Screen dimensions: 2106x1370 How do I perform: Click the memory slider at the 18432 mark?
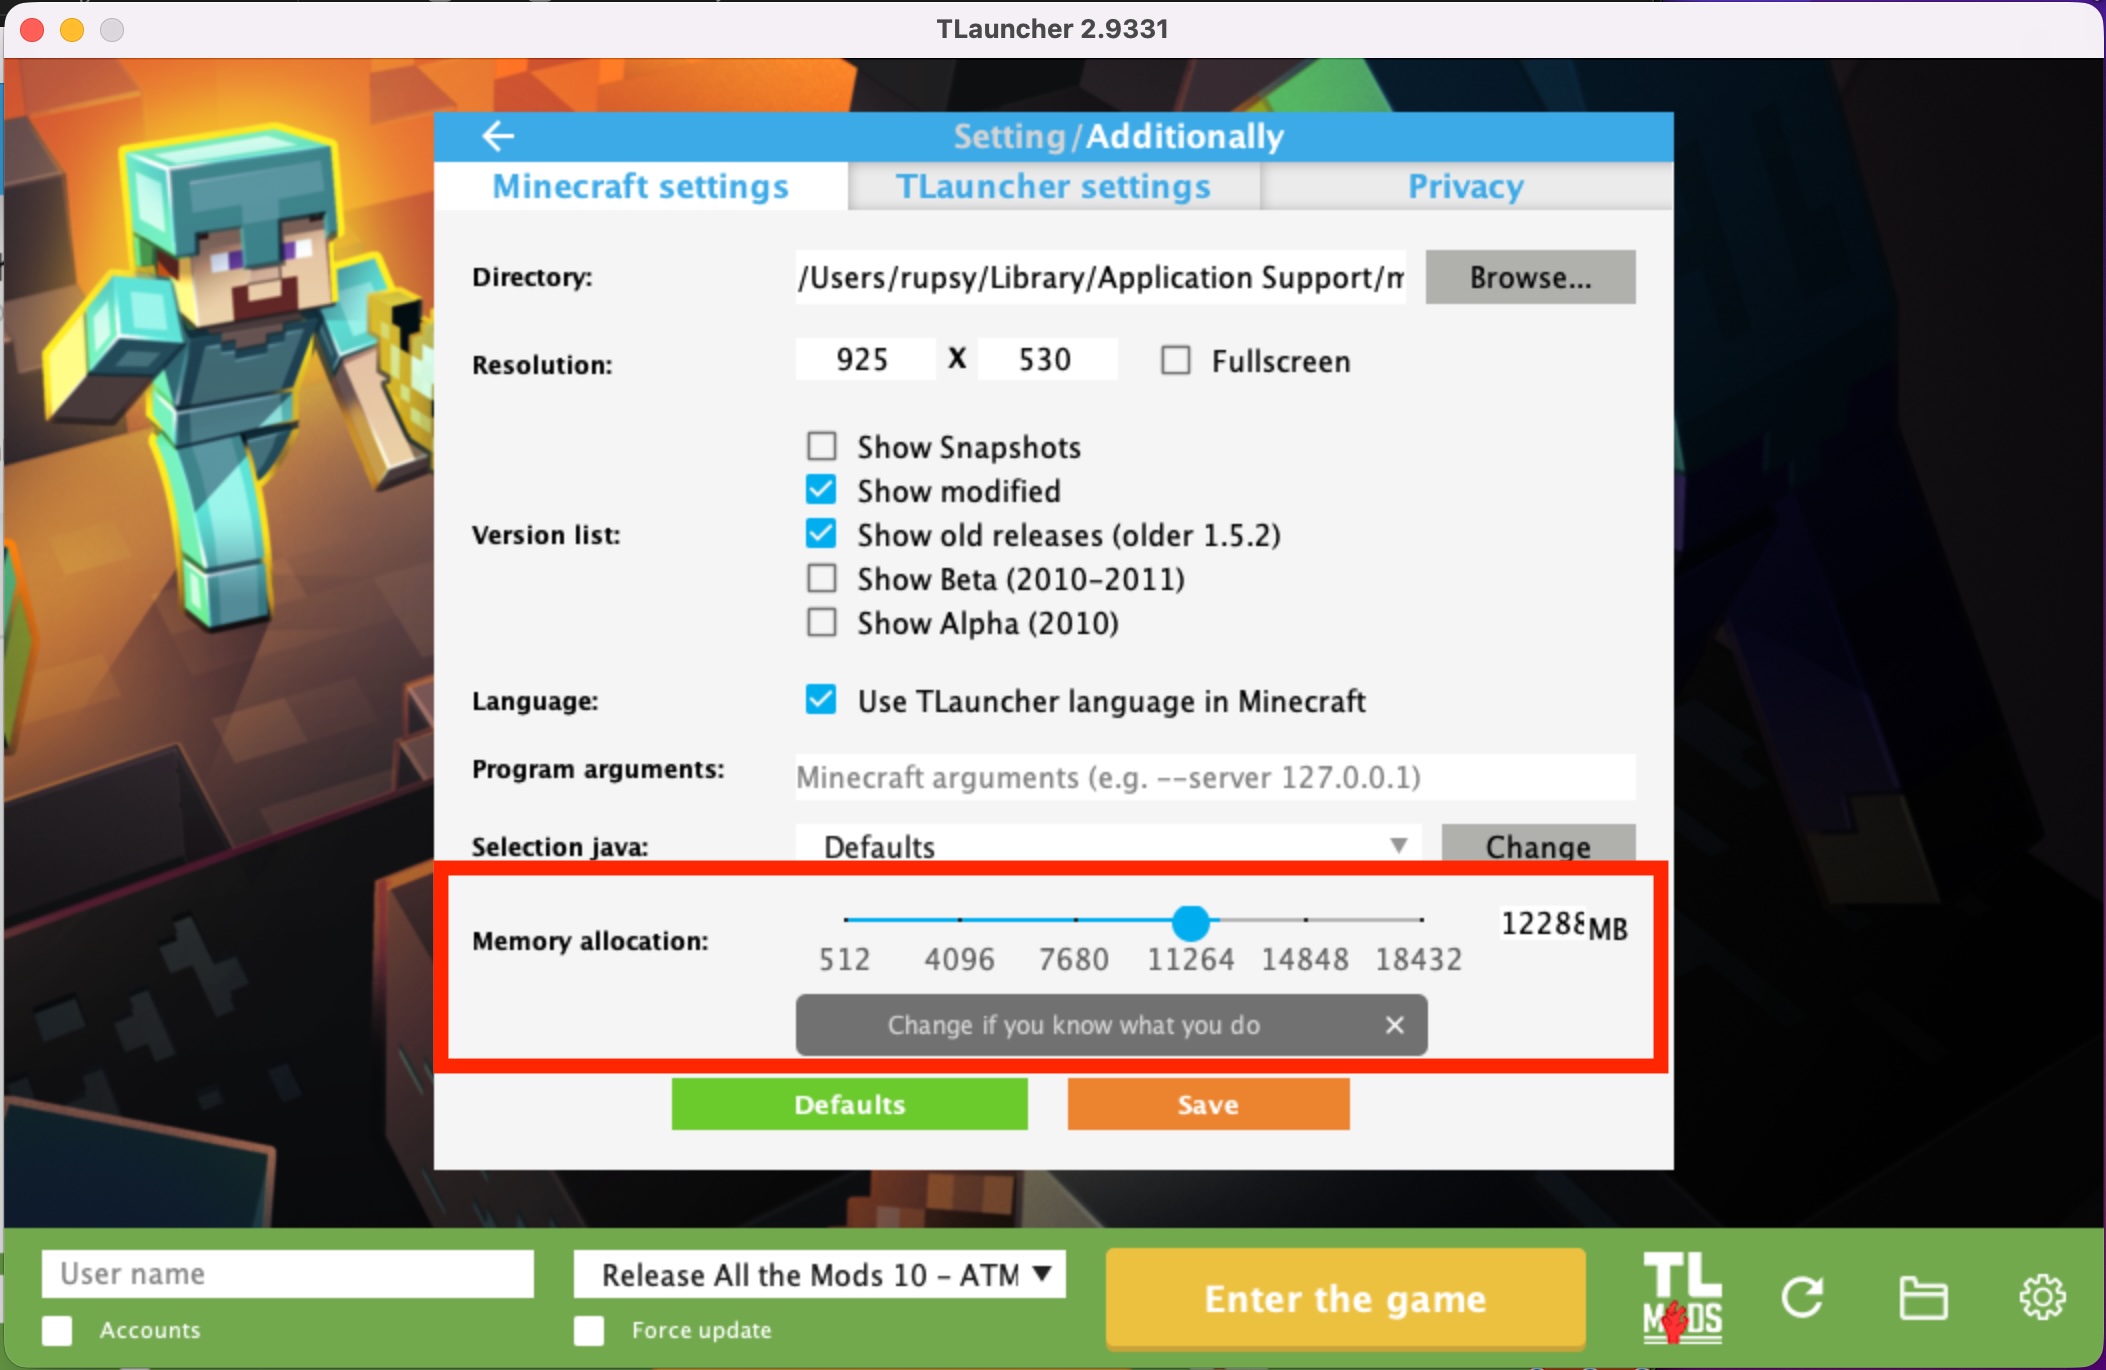tap(1421, 919)
